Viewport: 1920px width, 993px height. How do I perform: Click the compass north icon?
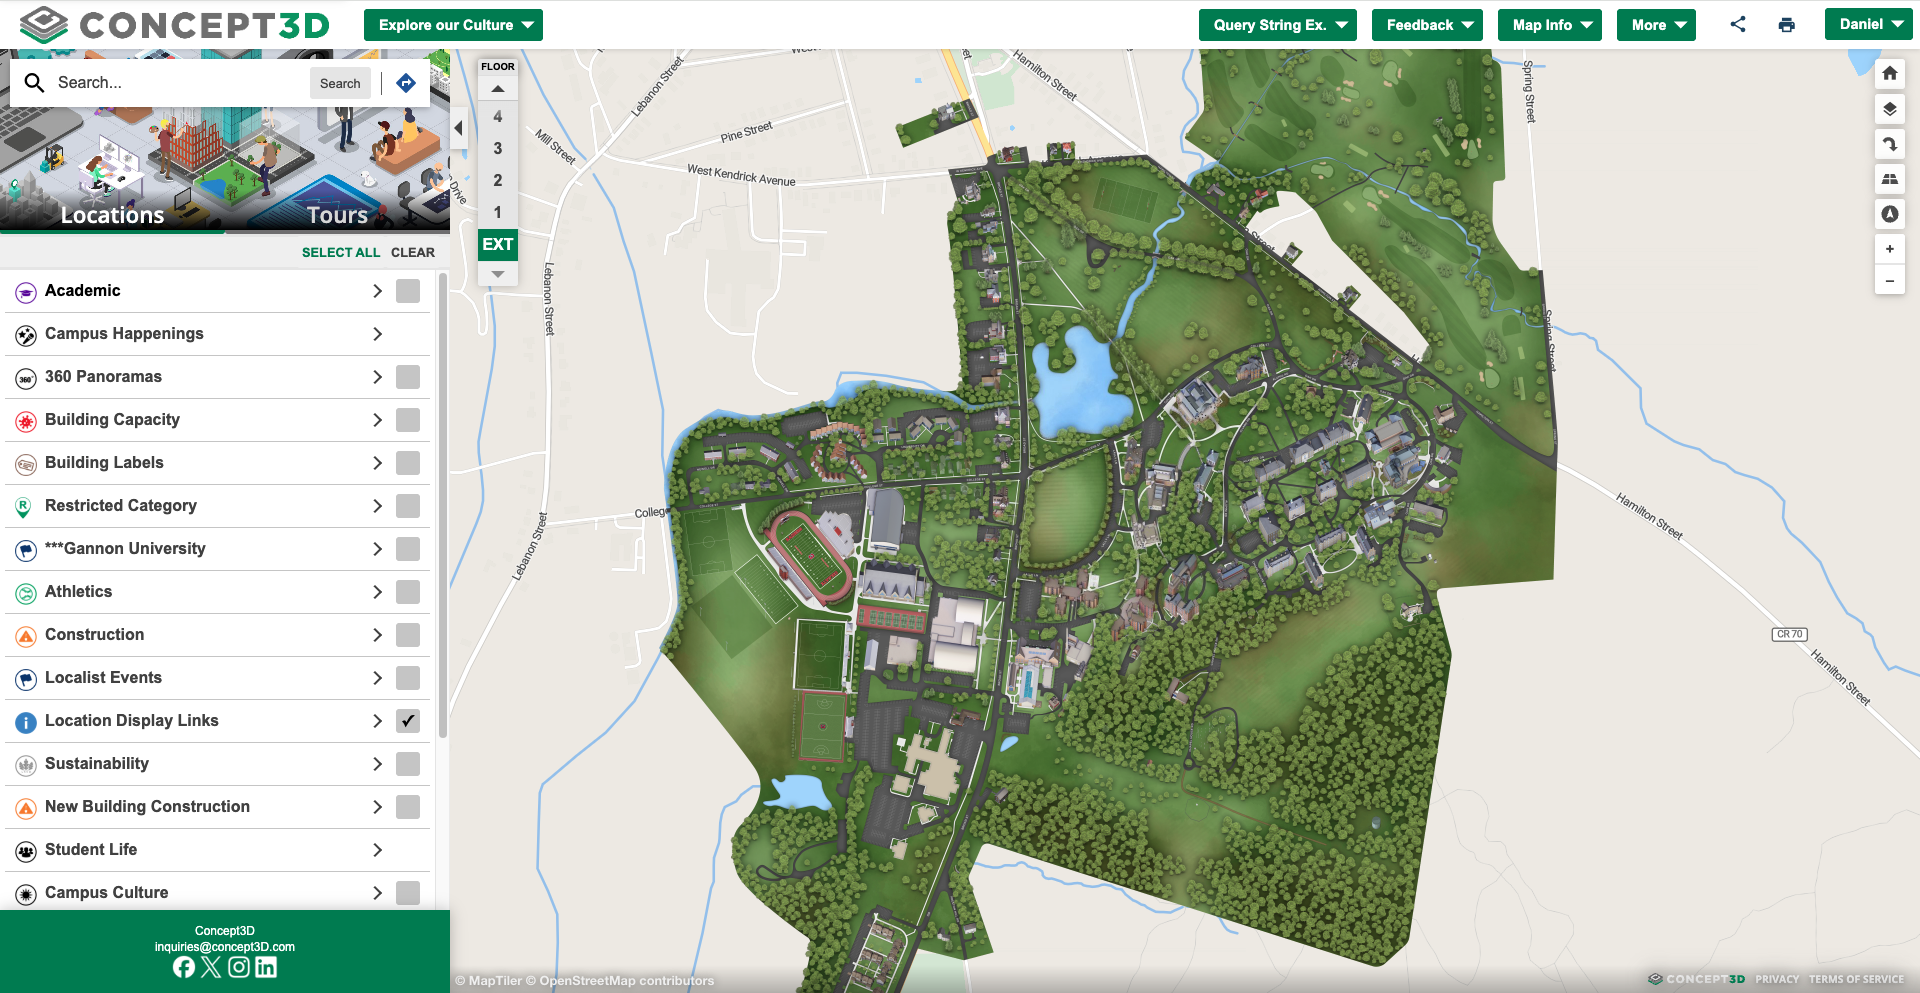pos(1889,214)
